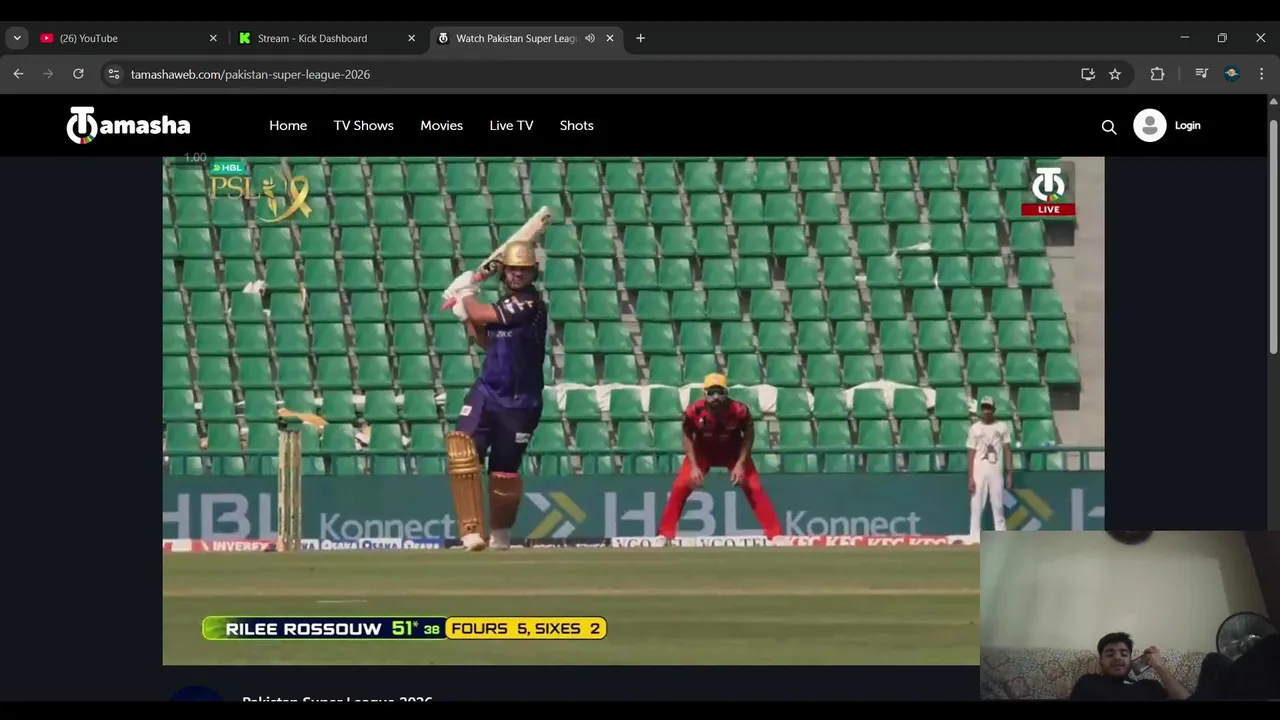The height and width of the screenshot is (720, 1280).
Task: Click the scrollbar up arrow
Action: (x=1273, y=101)
